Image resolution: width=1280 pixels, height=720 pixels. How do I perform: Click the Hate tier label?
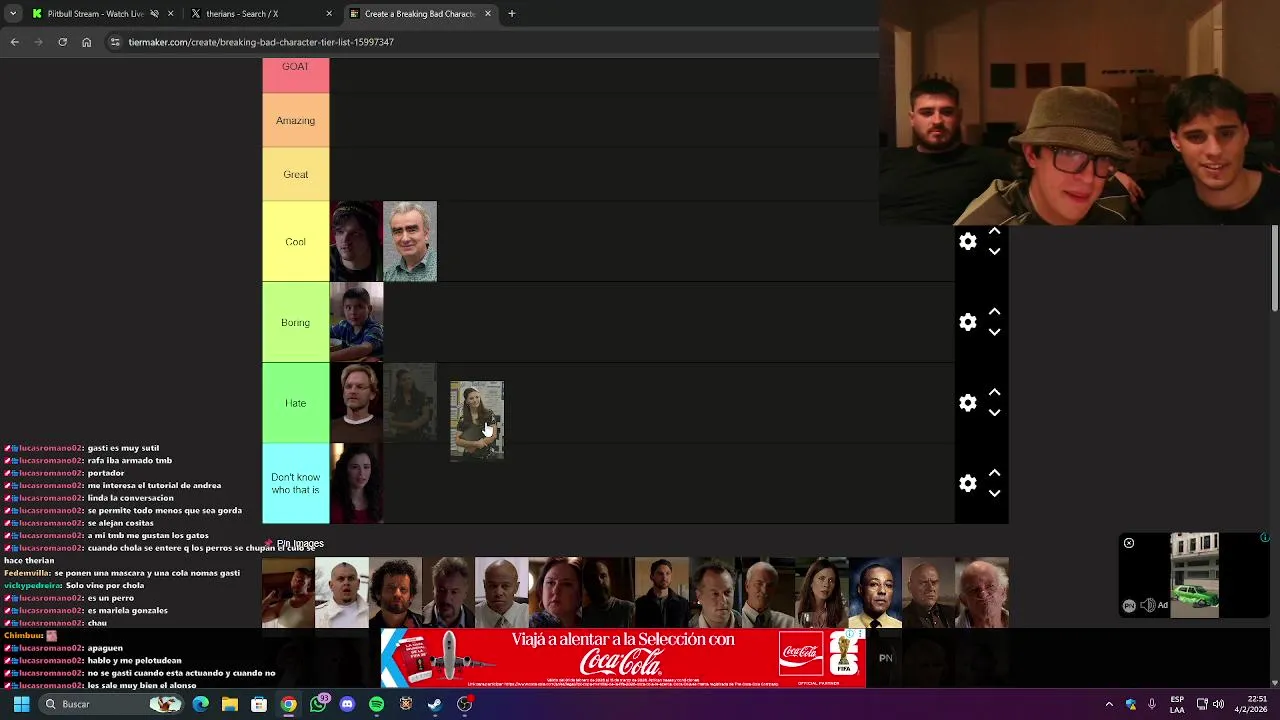[295, 403]
